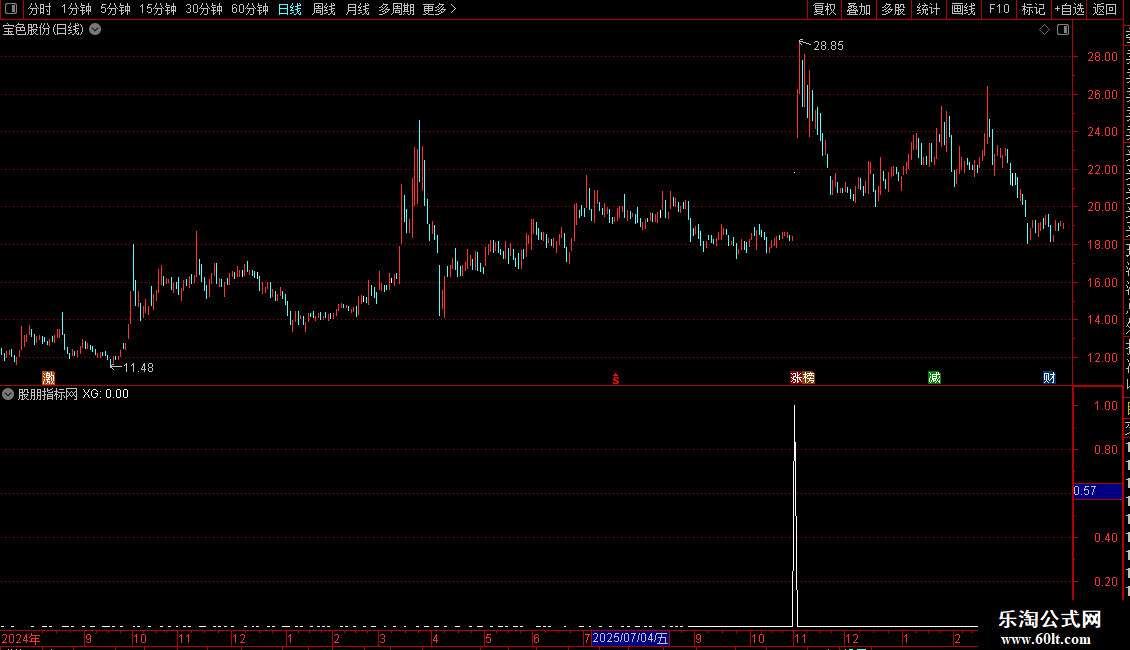Click the diamond icon in chart header
Image resolution: width=1130 pixels, height=650 pixels.
coord(1044,30)
